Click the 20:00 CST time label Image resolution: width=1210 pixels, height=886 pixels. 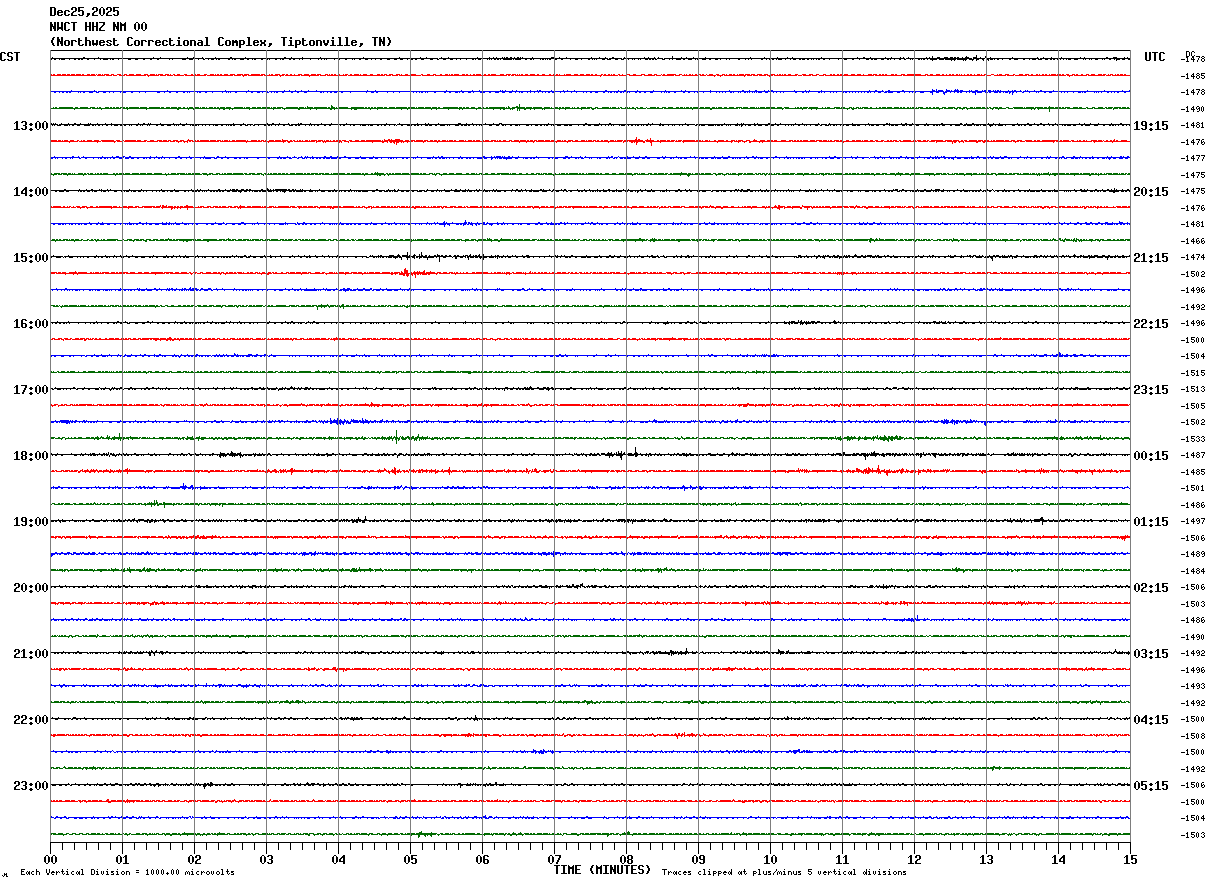[x=30, y=588]
